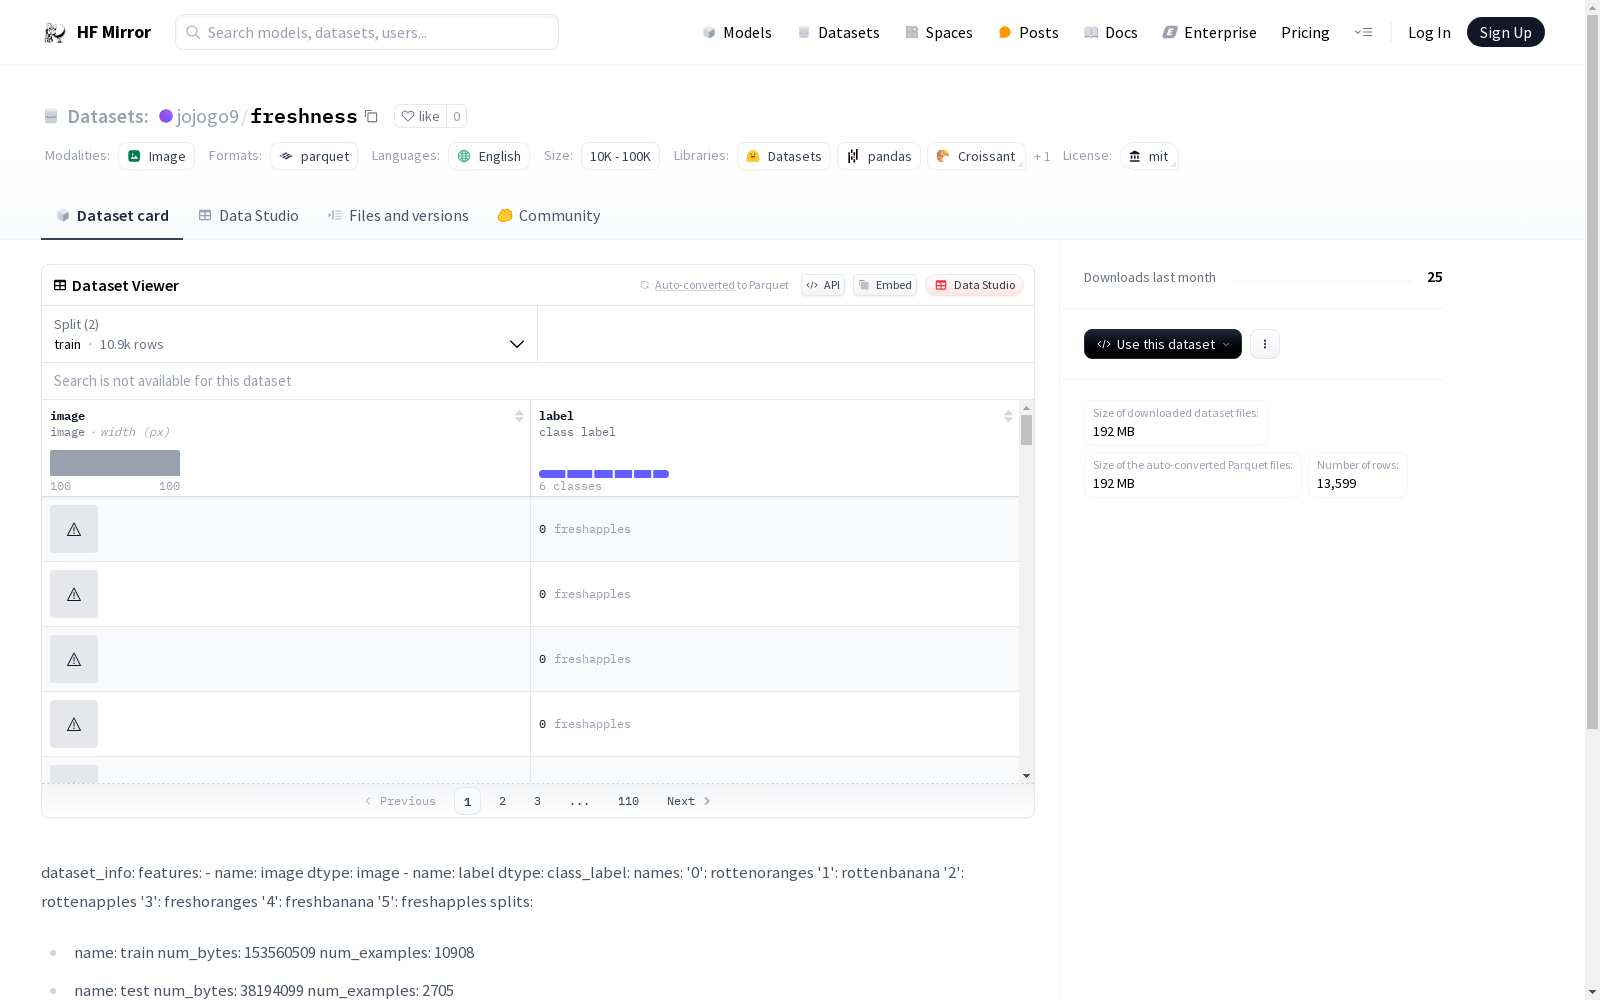Click the Embed button
This screenshot has height=1000, width=1600.
tap(885, 285)
